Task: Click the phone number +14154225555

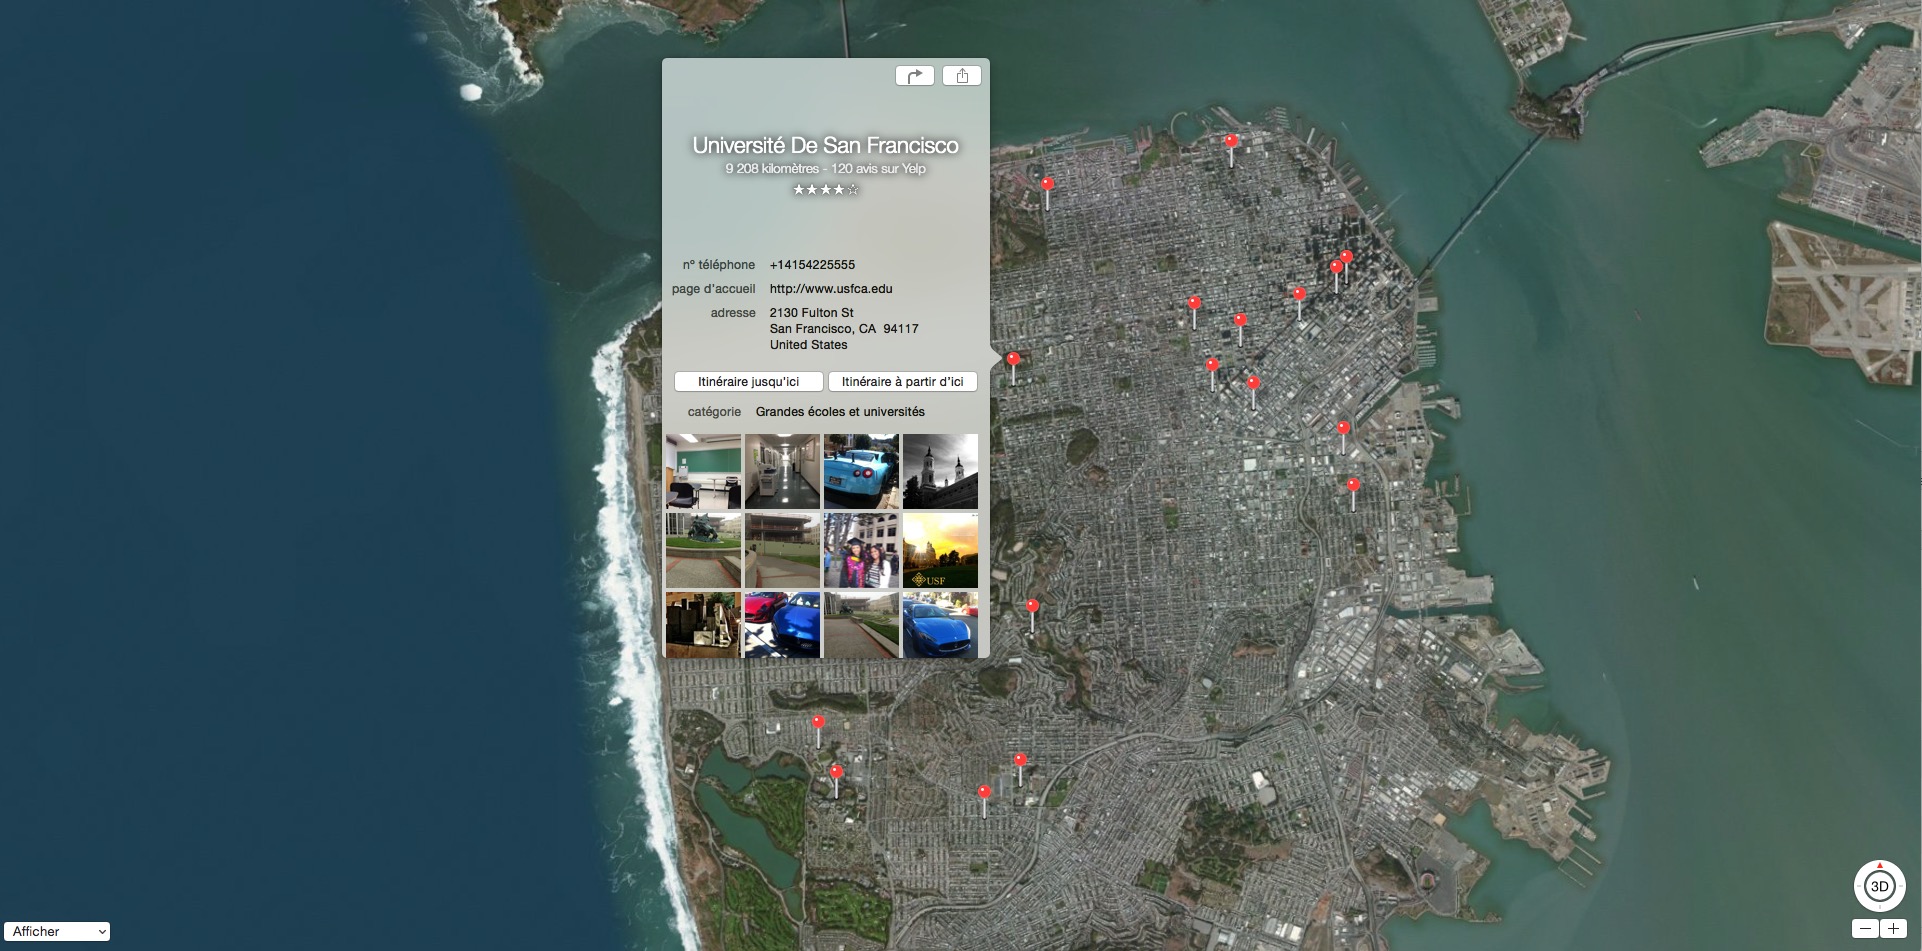Action: coord(812,265)
